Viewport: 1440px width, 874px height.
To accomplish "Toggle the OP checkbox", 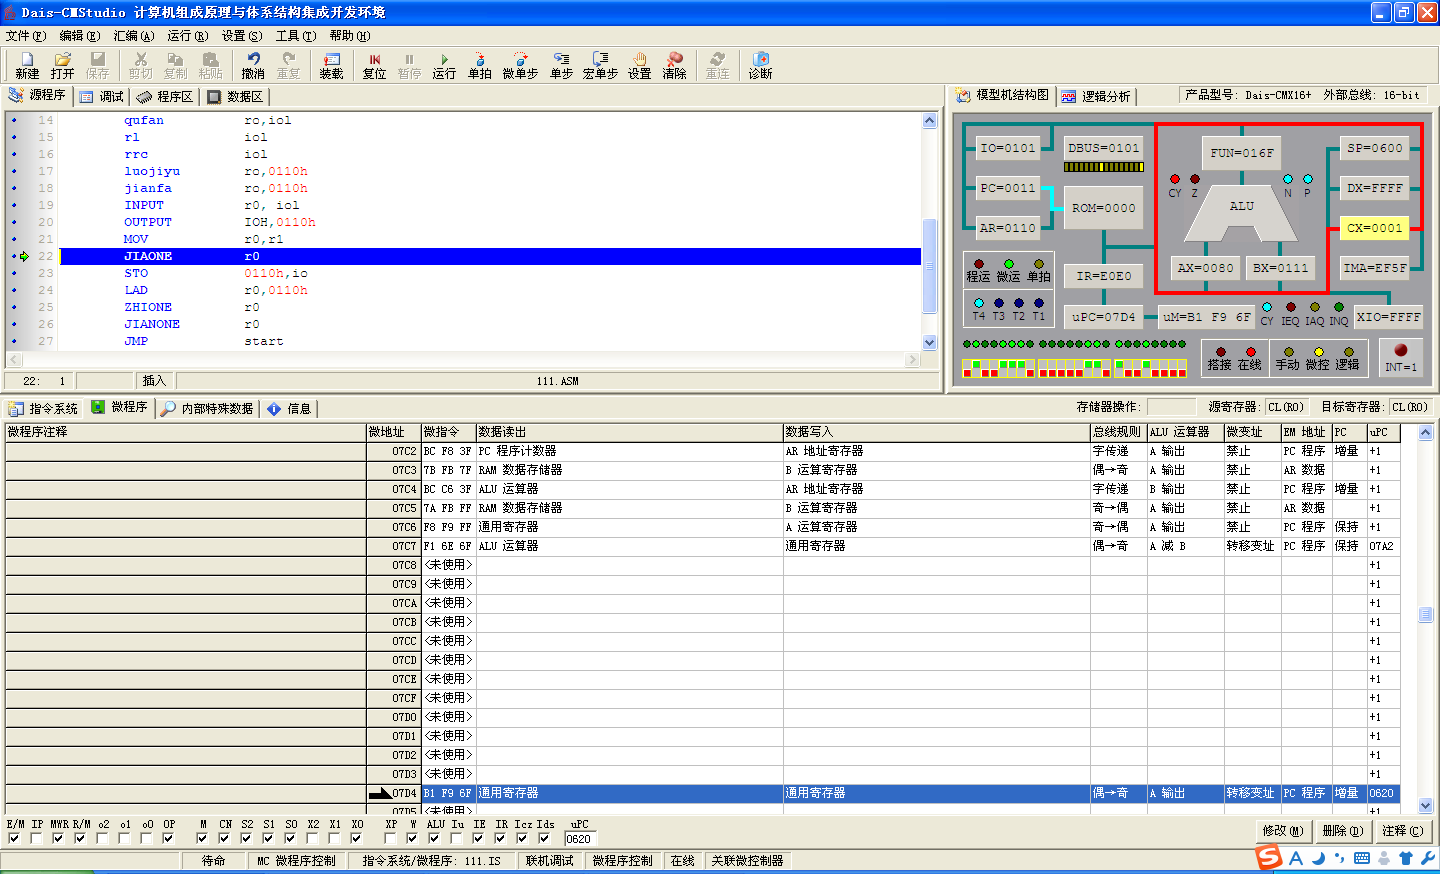I will 168,838.
